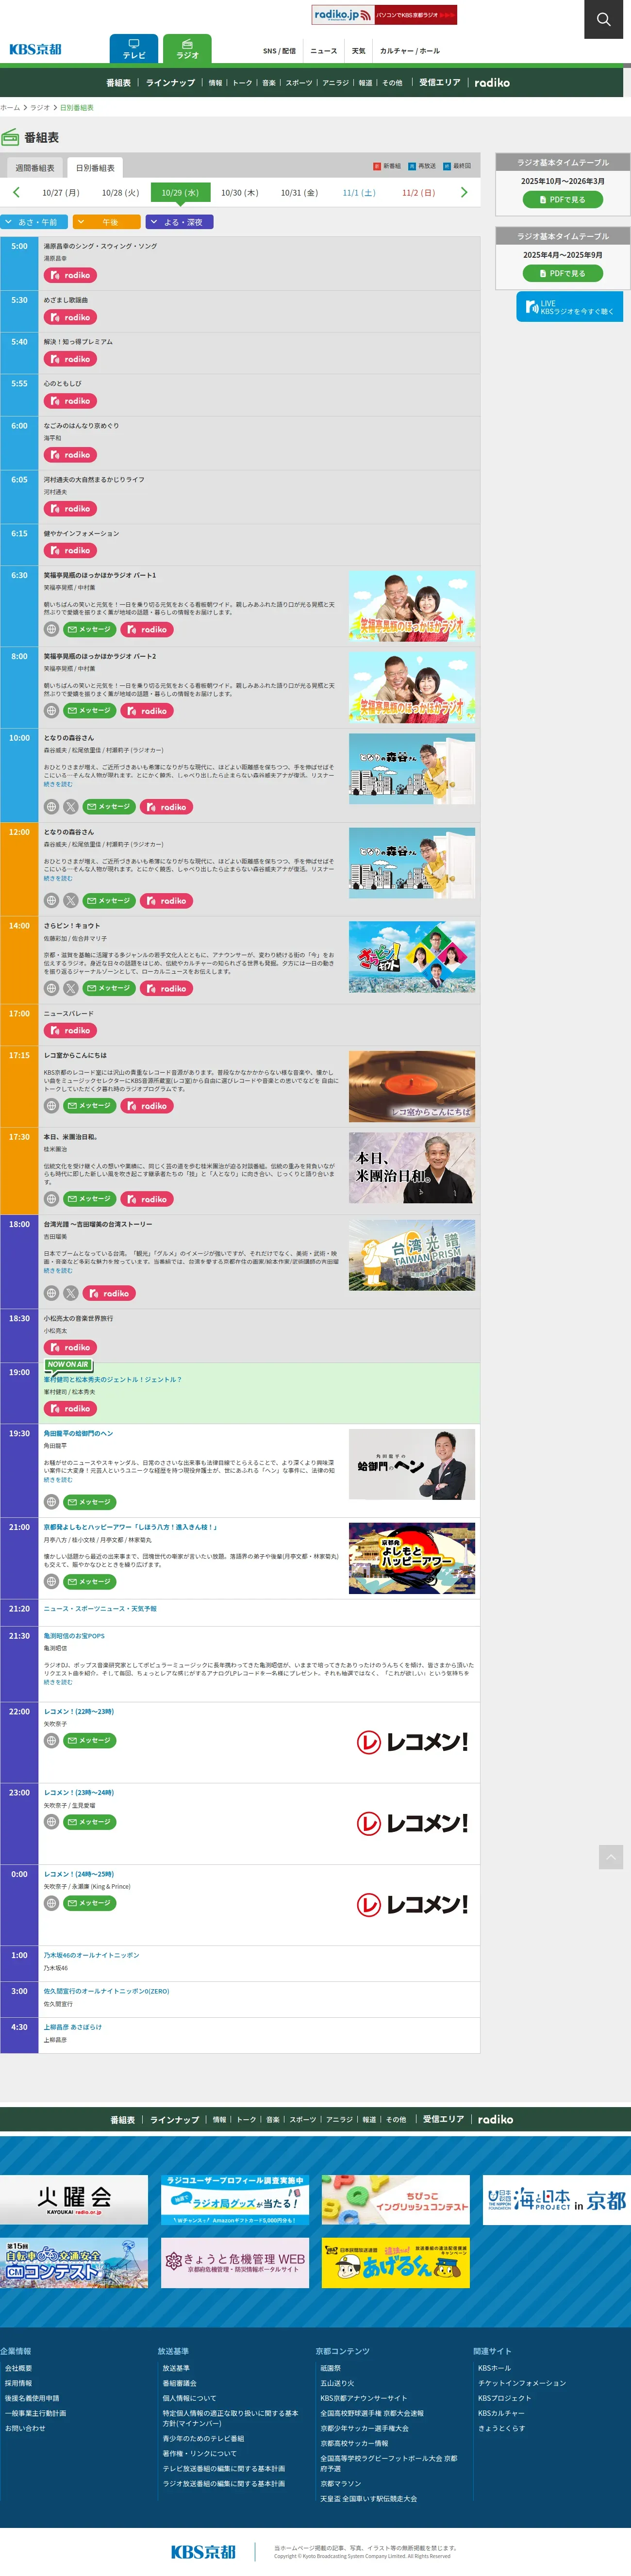Open radiko link in top navigation bar

tap(492, 83)
